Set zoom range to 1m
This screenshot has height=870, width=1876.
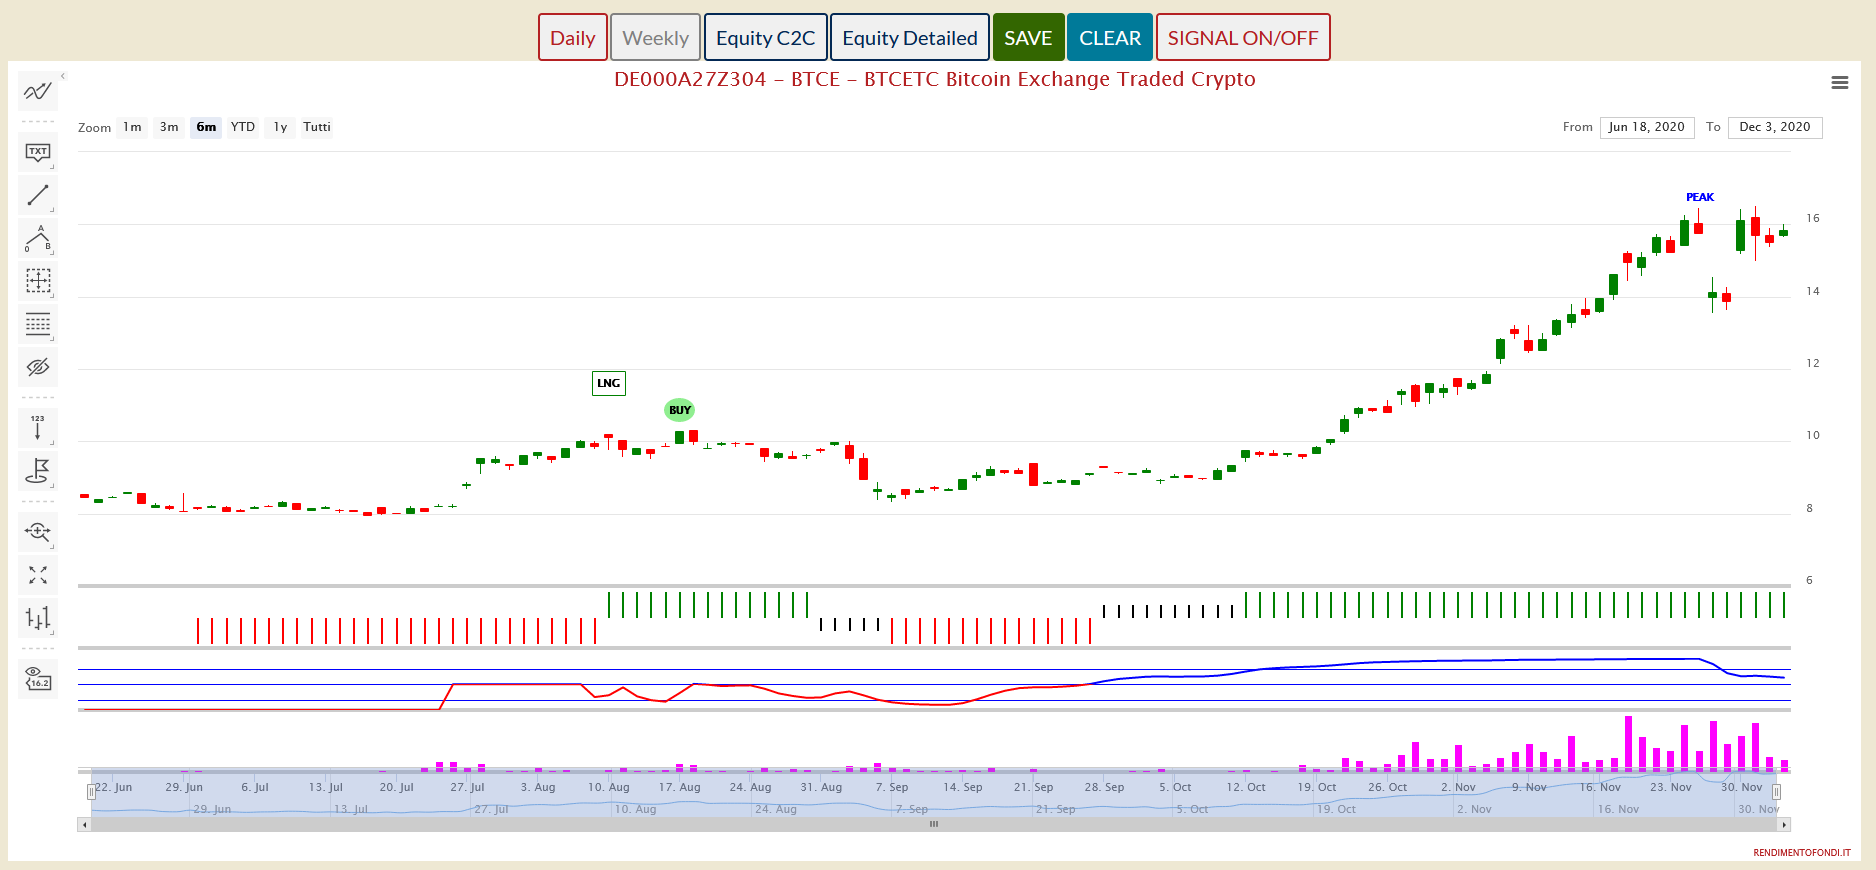tap(132, 127)
